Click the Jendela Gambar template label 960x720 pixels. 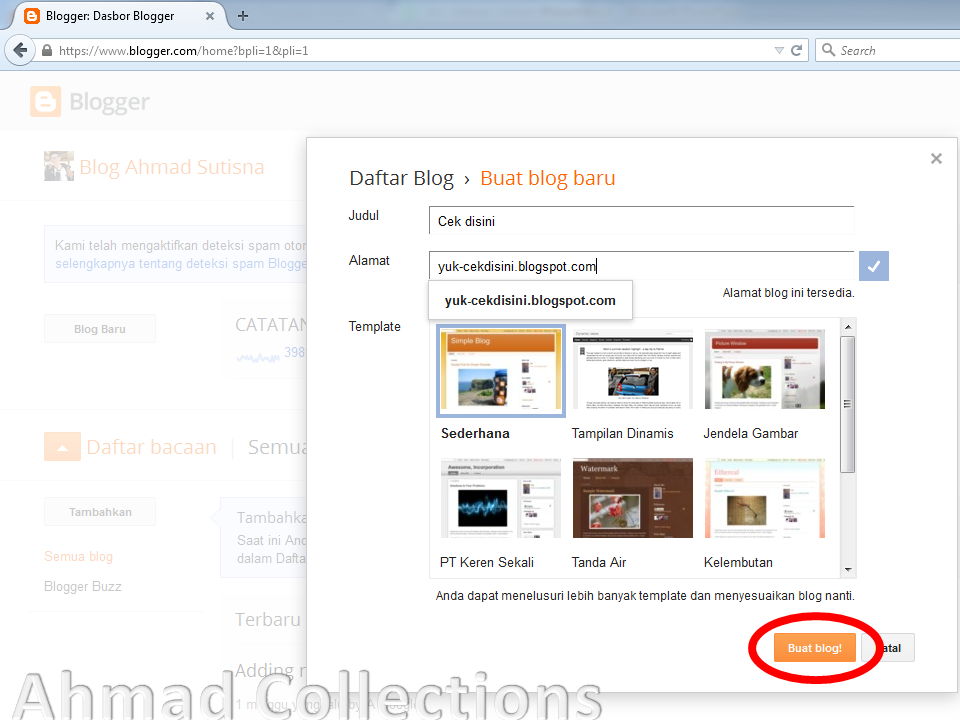pyautogui.click(x=751, y=433)
